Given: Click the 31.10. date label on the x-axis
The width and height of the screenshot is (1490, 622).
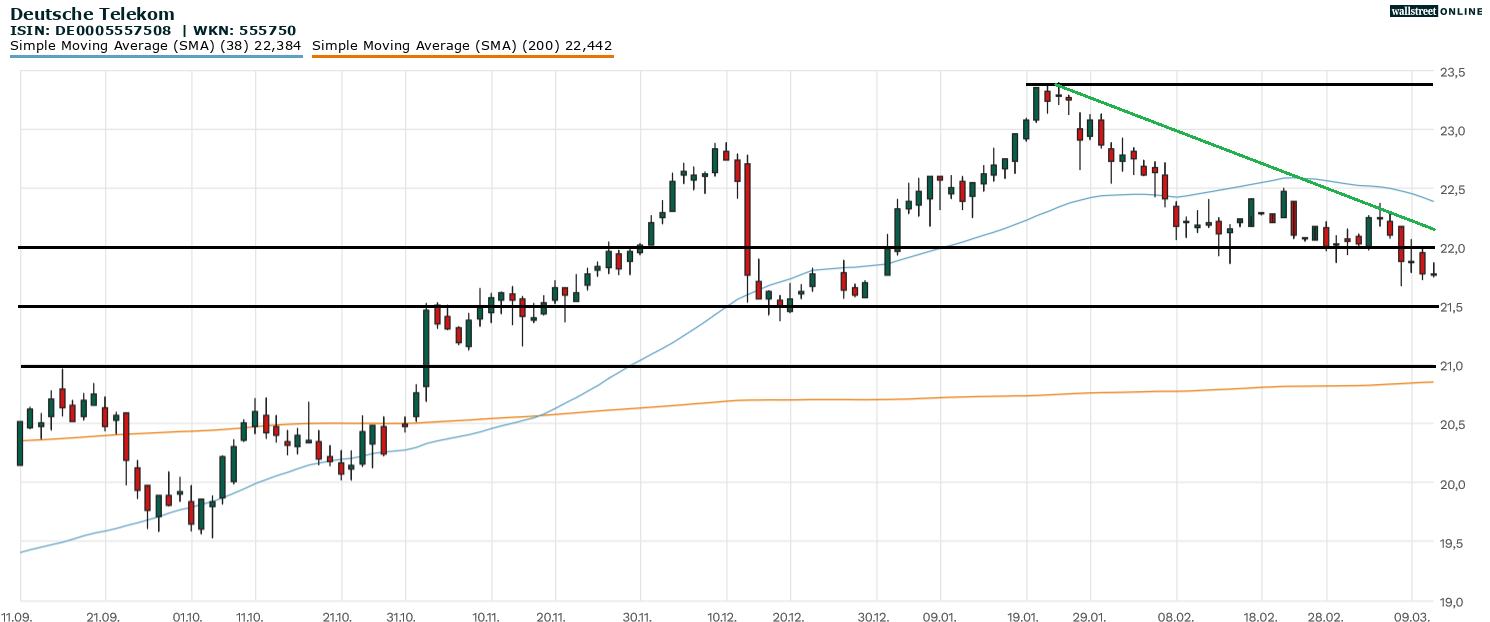Looking at the screenshot, I should (405, 617).
